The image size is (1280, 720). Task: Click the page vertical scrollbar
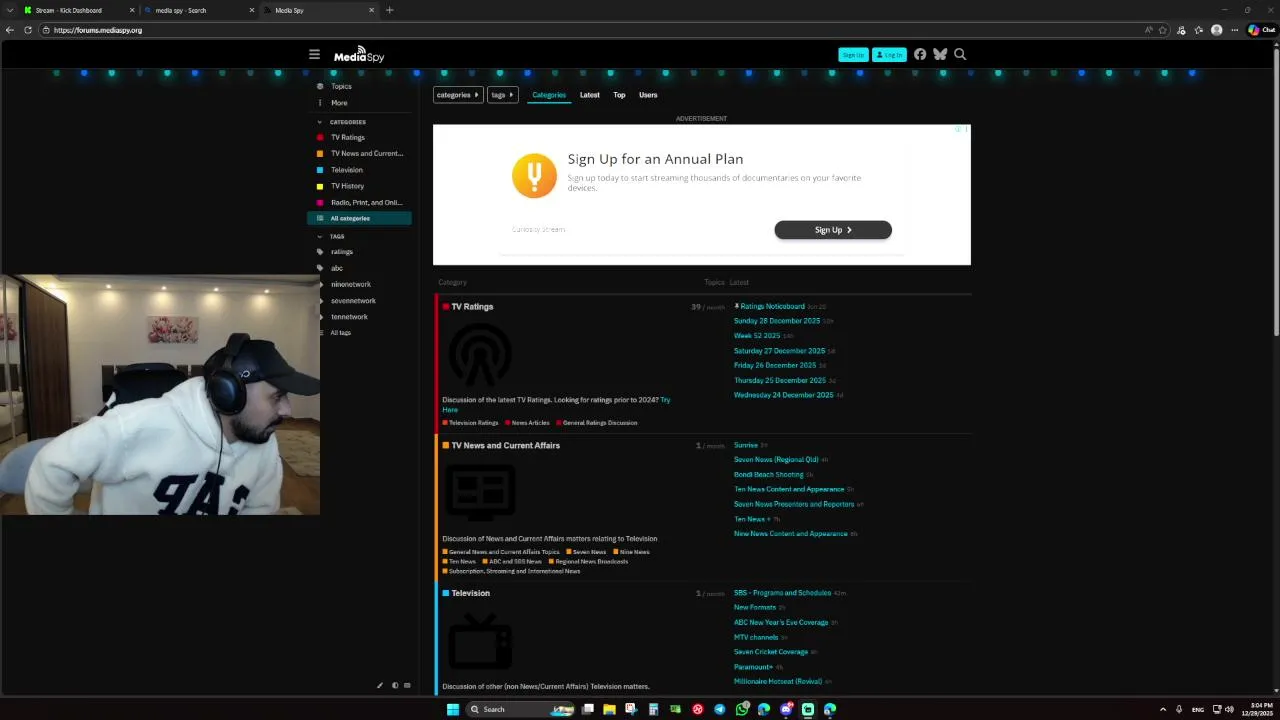point(1275,190)
